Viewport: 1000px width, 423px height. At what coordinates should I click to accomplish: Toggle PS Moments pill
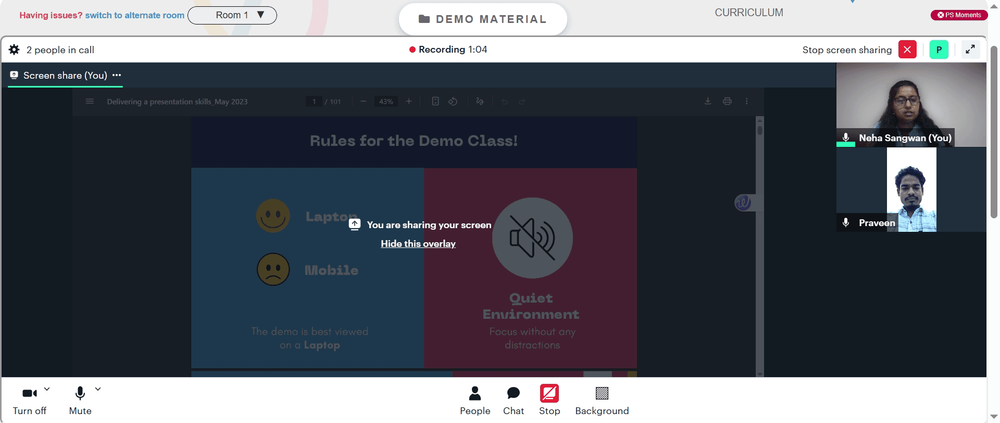959,15
